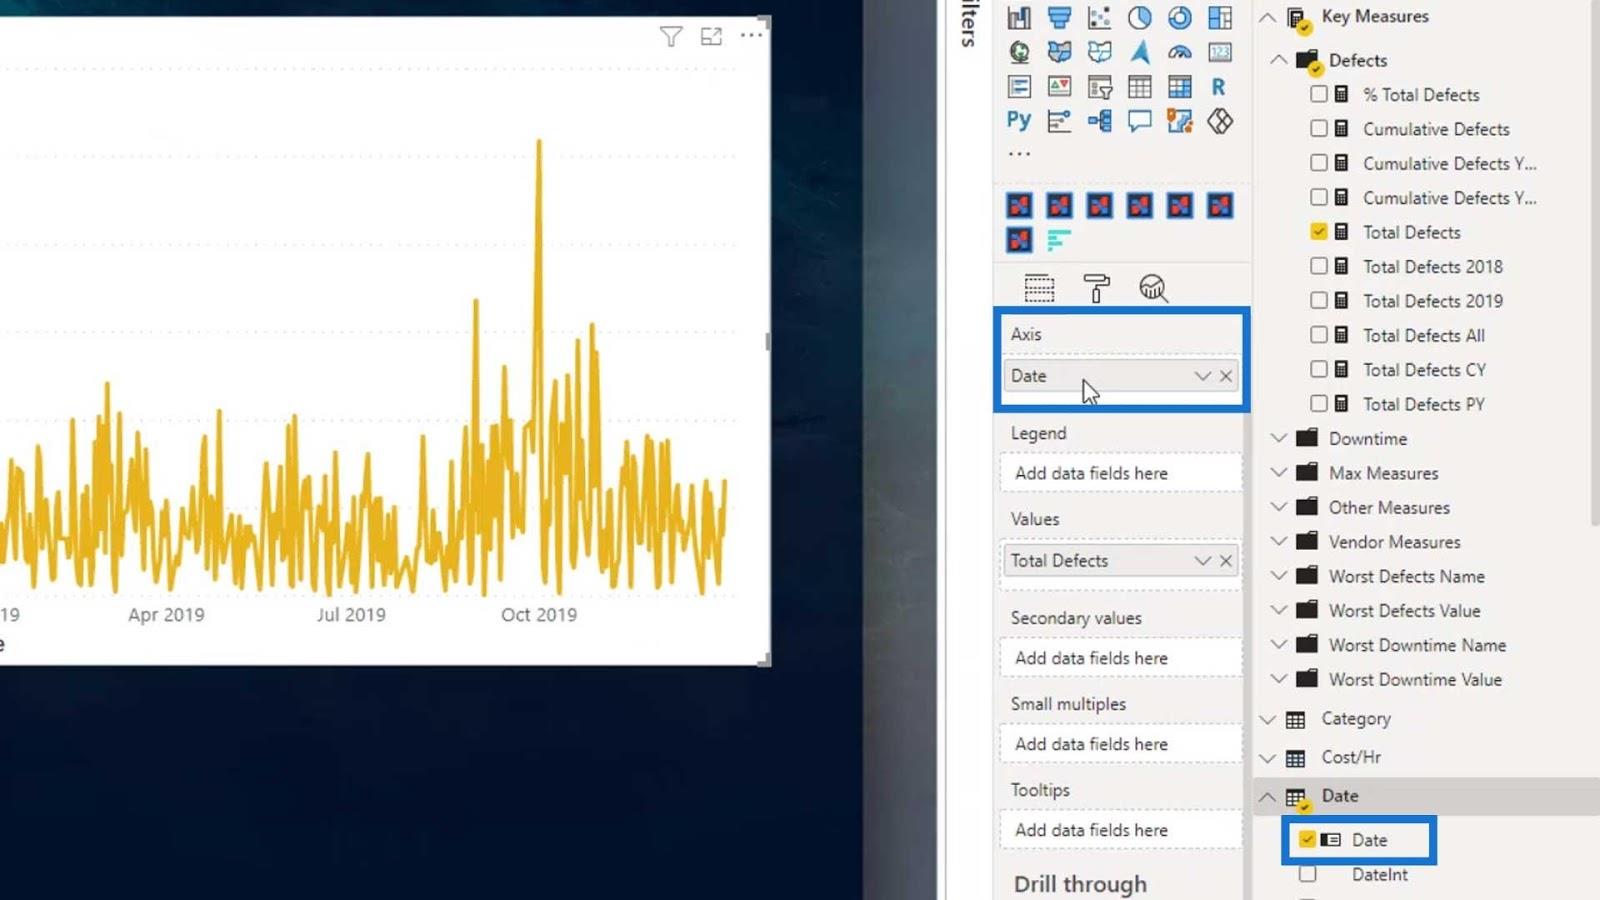Expand the Downtime folder

click(x=1278, y=438)
